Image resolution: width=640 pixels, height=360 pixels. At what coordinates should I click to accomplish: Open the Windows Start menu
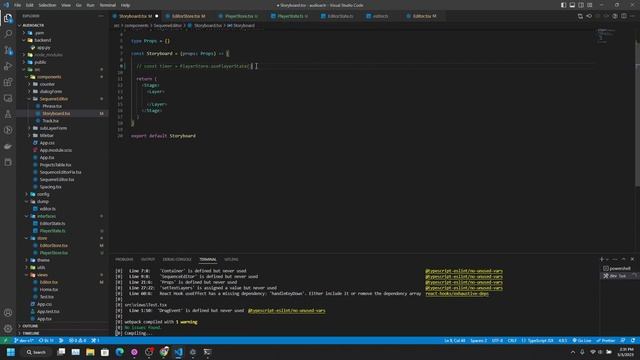click(x=11, y=352)
